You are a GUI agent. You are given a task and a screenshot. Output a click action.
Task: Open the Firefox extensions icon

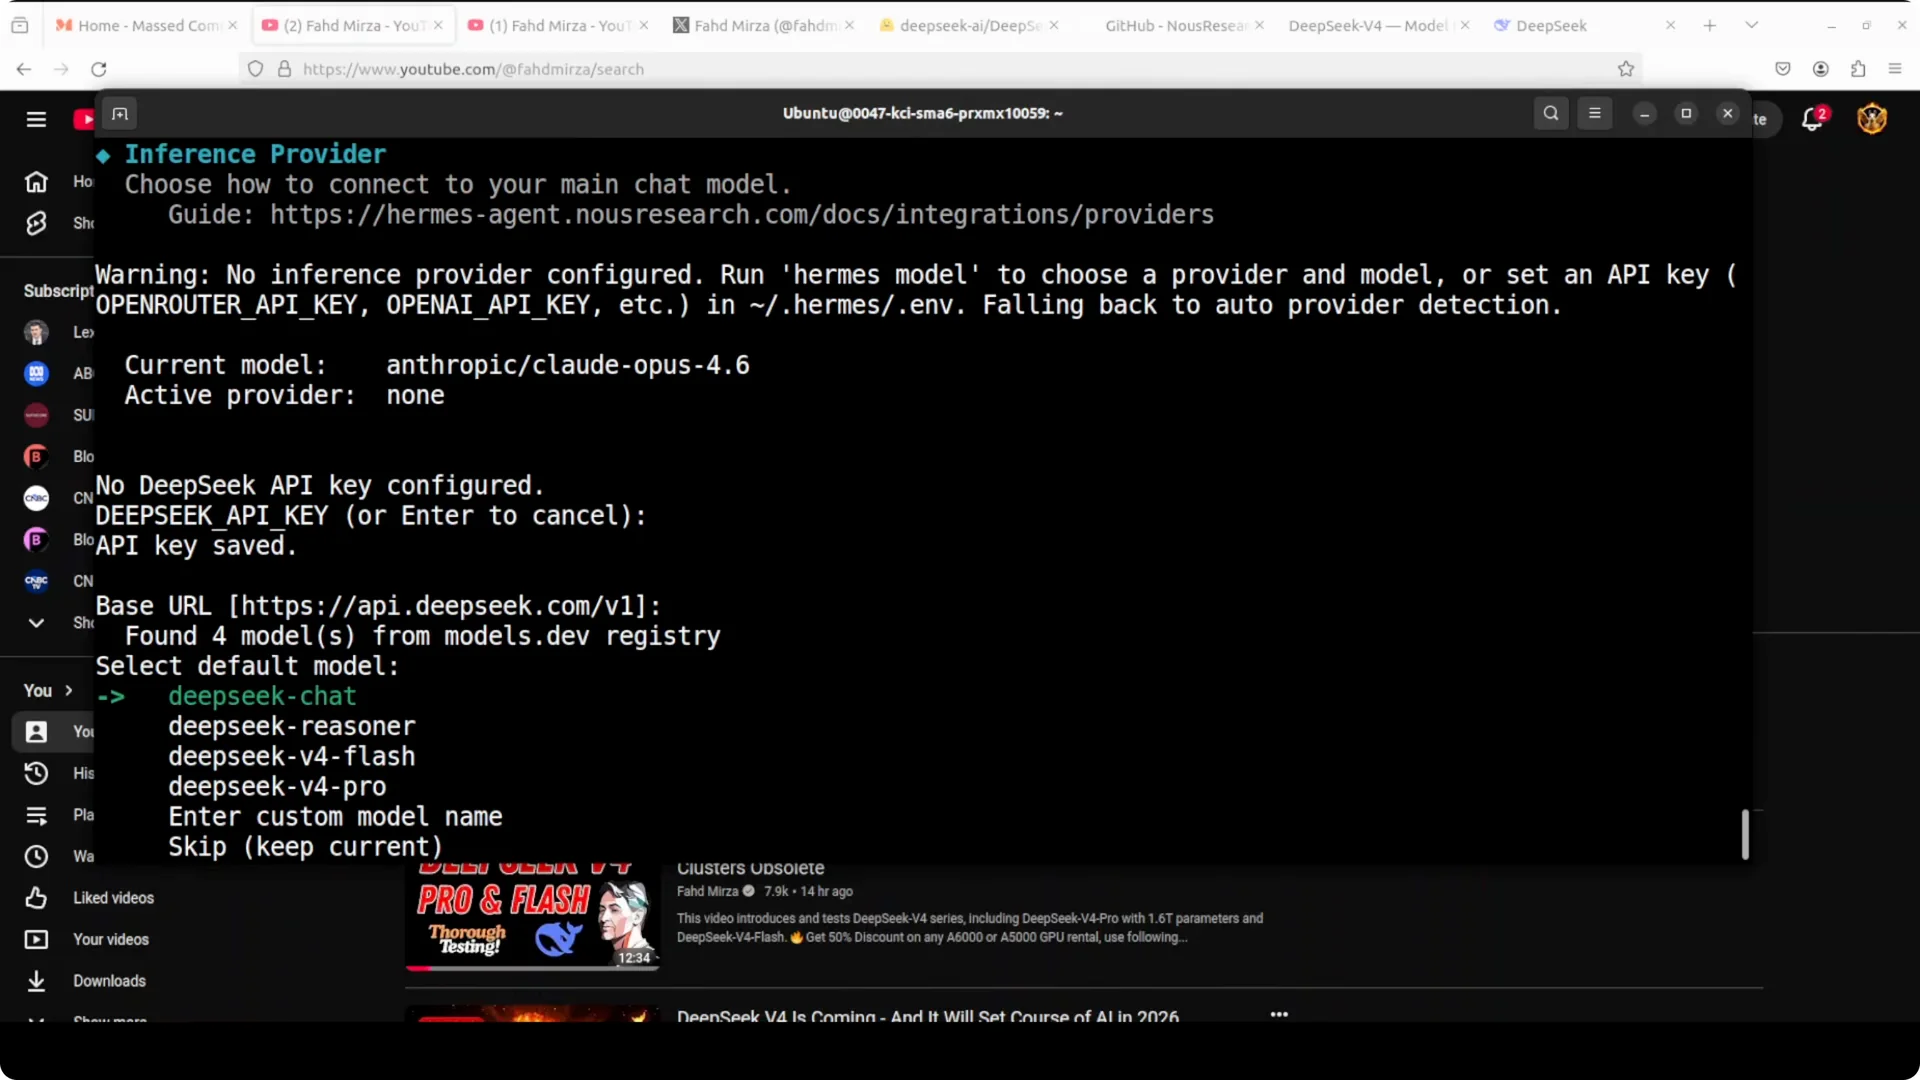coord(1858,69)
